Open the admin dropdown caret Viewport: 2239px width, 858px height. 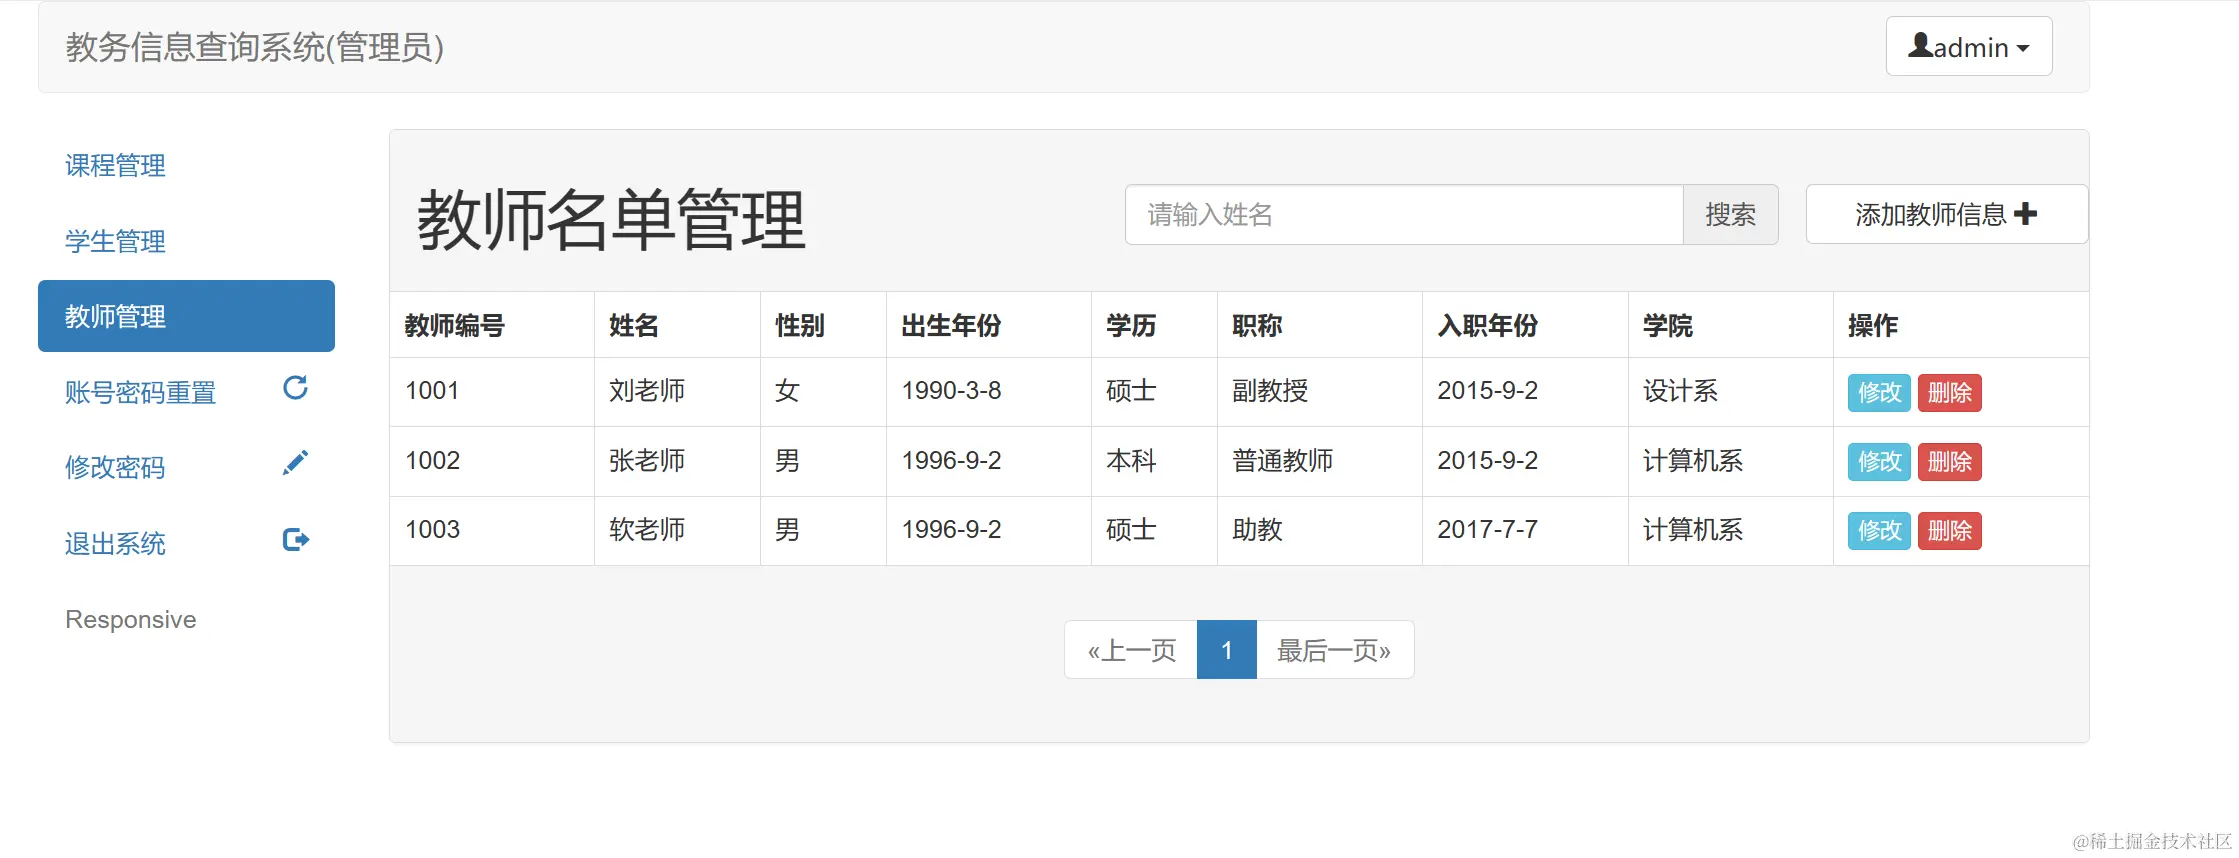(2023, 48)
